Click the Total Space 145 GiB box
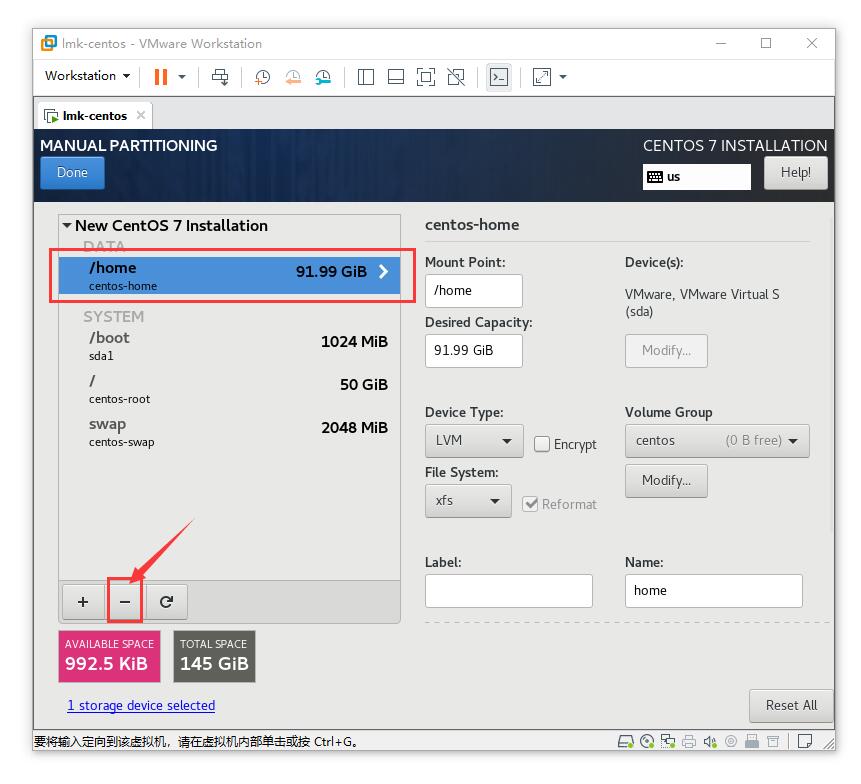This screenshot has height=784, width=861. [214, 657]
